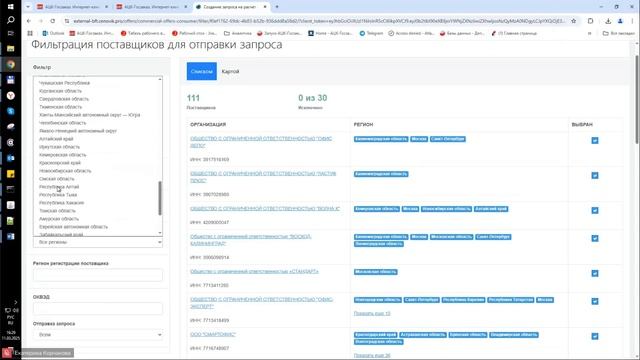Open the tab search dropdown arrow
Viewport: 640px width, 360px height.
pos(28,7)
